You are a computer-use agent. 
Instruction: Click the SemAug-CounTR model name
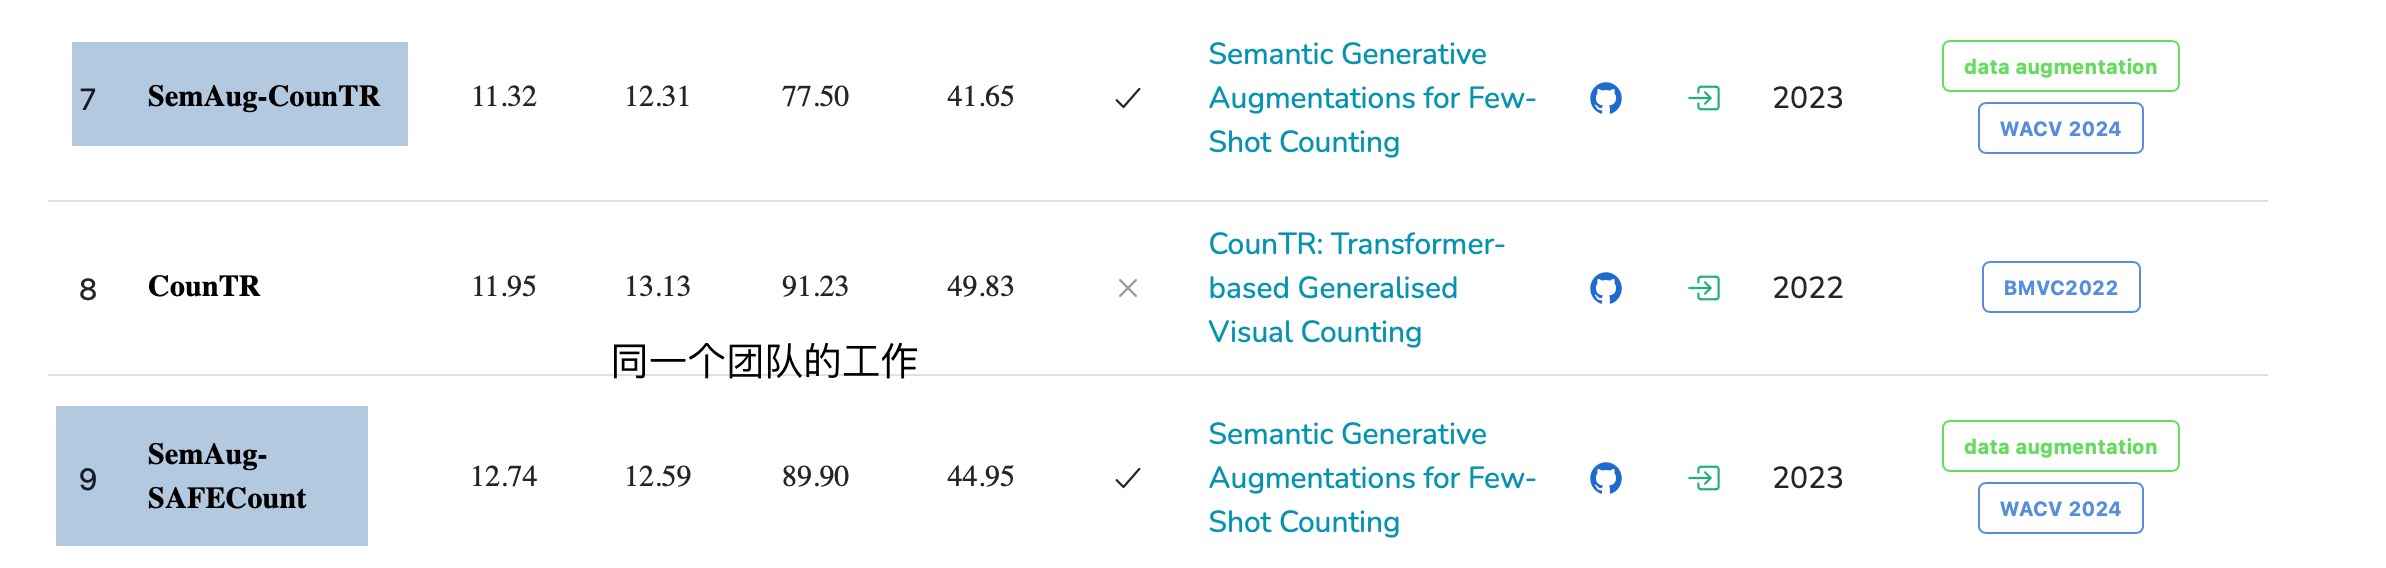click(264, 96)
